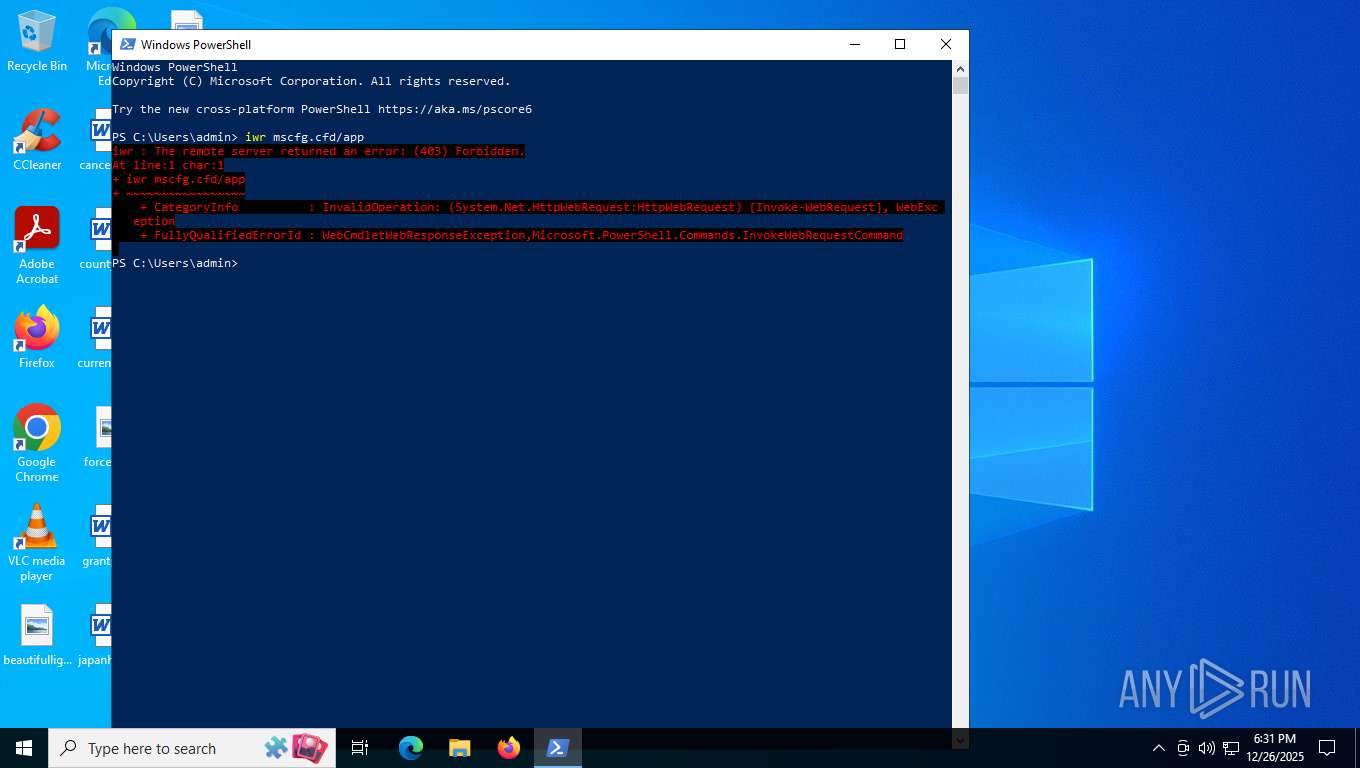
Task: Click the Type here to search box
Action: click(190, 748)
